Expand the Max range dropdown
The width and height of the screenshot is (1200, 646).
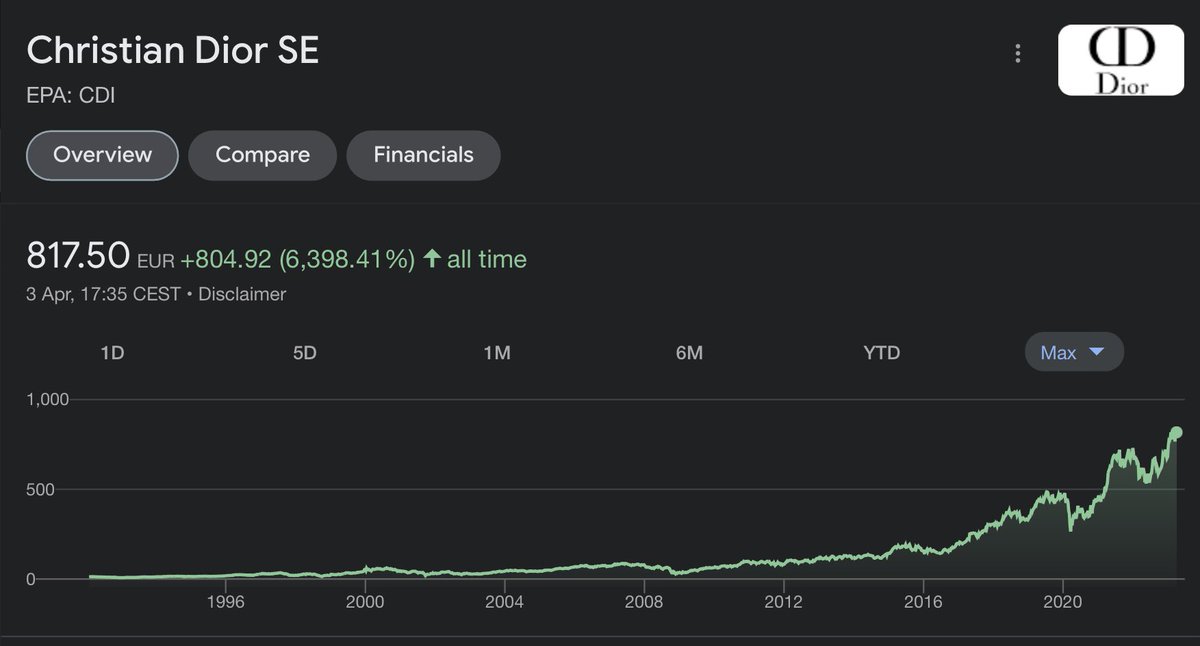coord(1074,352)
